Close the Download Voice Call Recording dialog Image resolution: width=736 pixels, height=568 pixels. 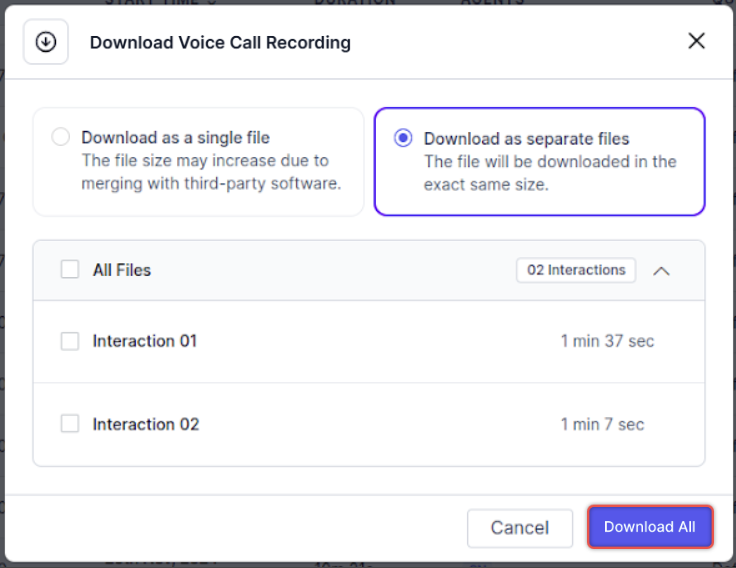pos(697,41)
